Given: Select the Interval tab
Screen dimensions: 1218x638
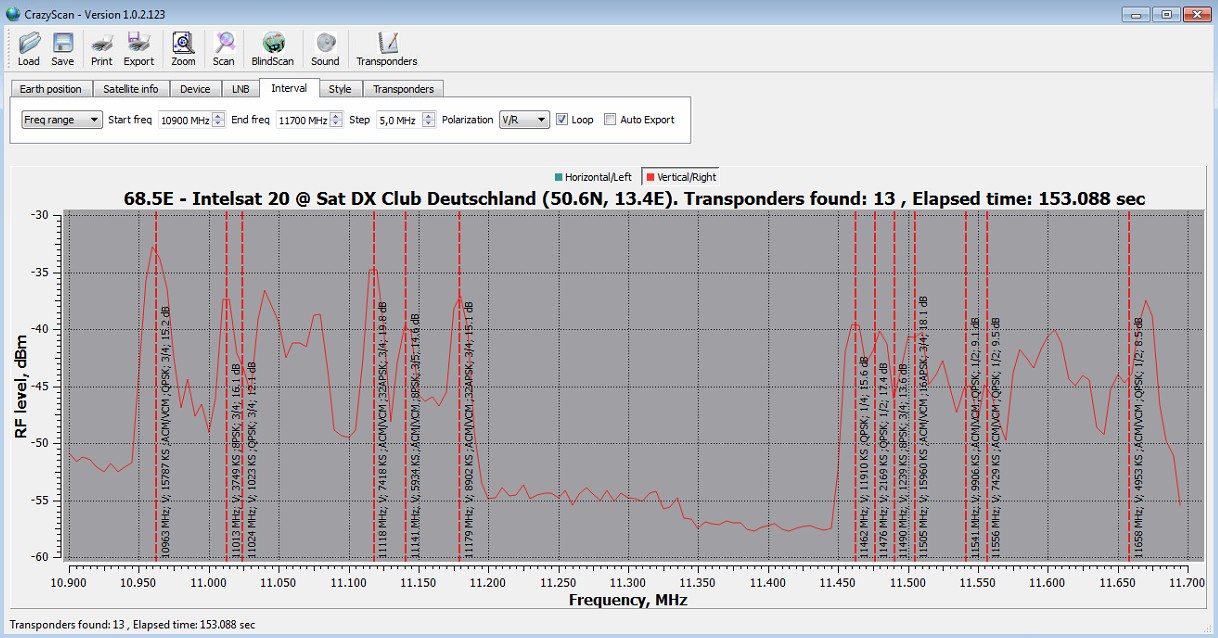Looking at the screenshot, I should [x=289, y=88].
